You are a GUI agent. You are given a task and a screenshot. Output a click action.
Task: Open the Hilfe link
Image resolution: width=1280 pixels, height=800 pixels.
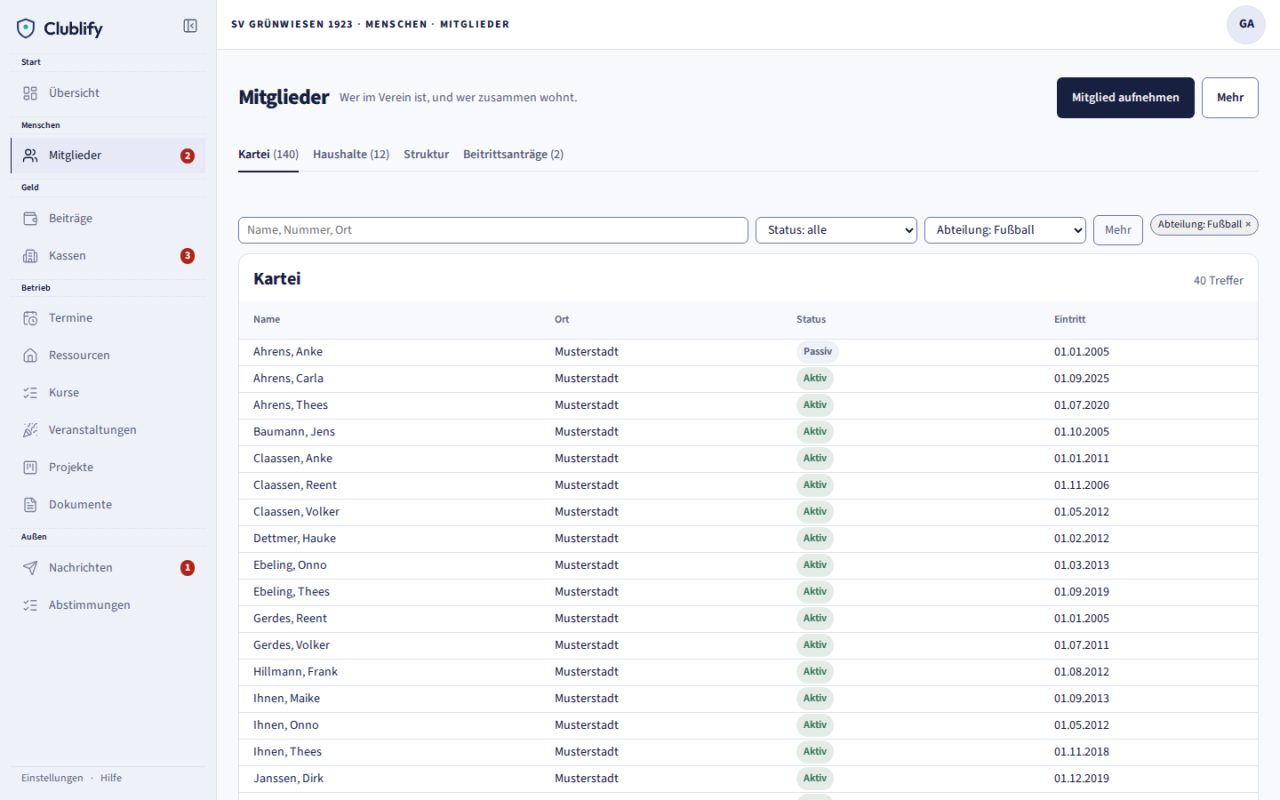[111, 778]
